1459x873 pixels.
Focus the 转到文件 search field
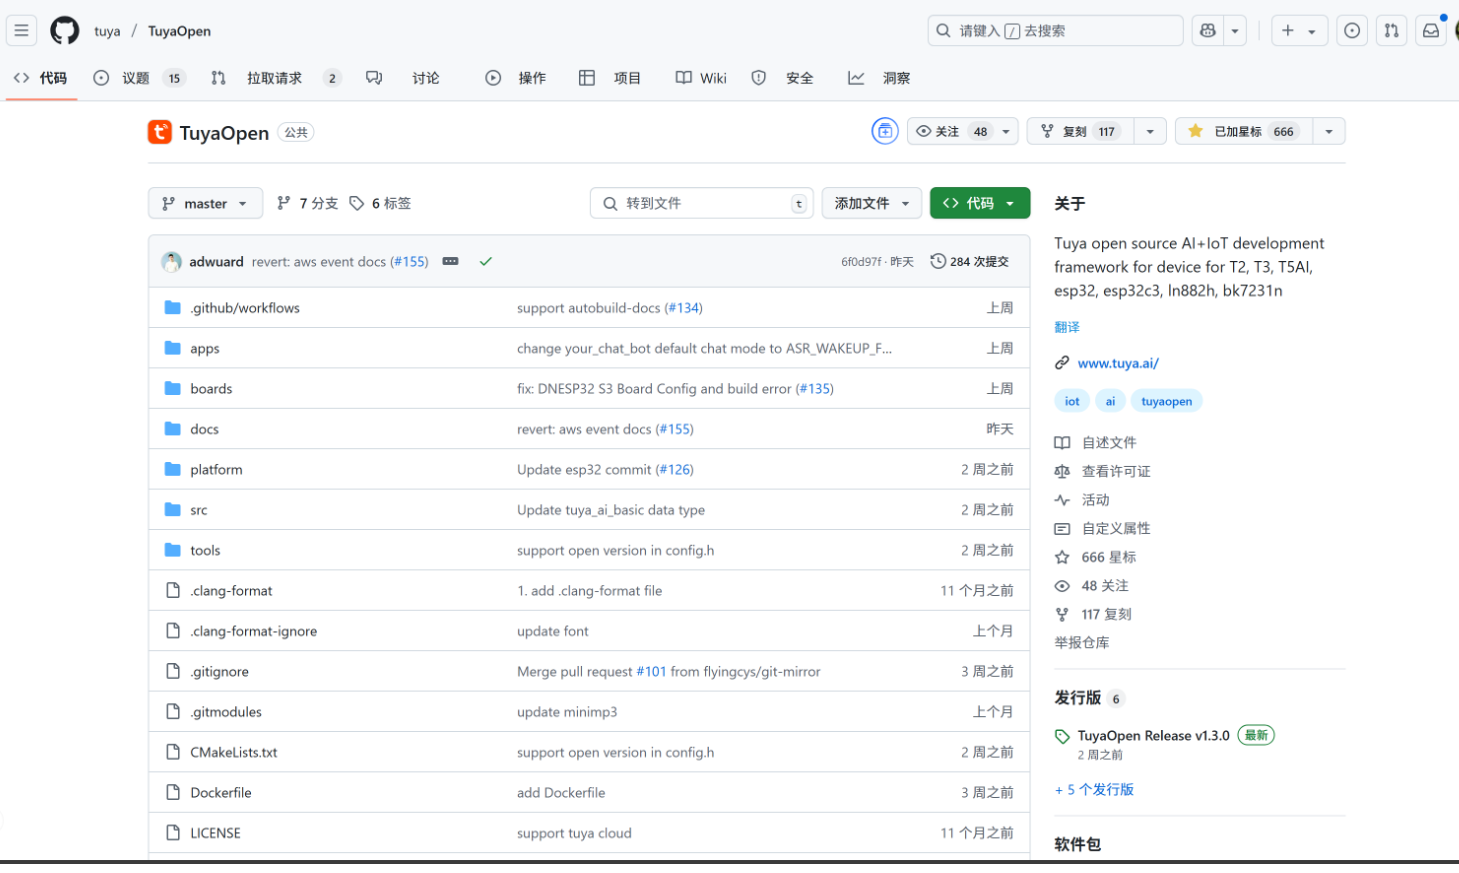[702, 203]
